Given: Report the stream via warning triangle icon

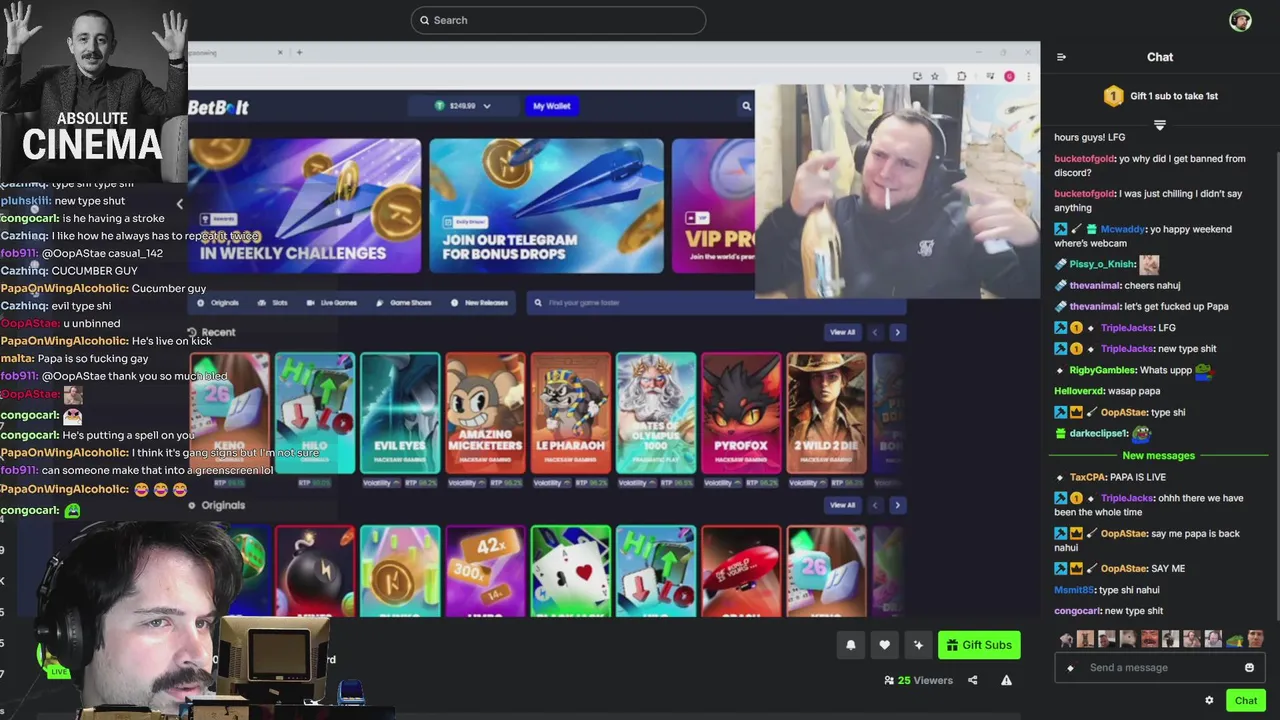Looking at the screenshot, I should (x=1006, y=680).
